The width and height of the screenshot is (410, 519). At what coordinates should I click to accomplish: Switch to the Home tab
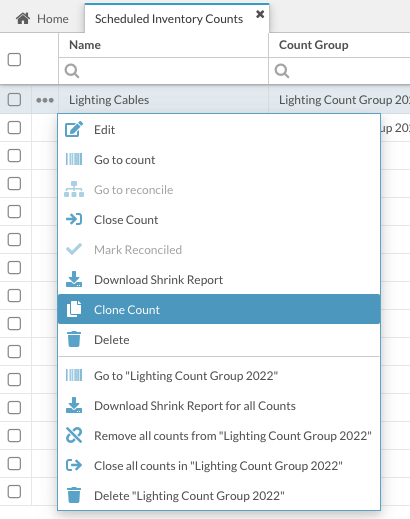(x=42, y=19)
